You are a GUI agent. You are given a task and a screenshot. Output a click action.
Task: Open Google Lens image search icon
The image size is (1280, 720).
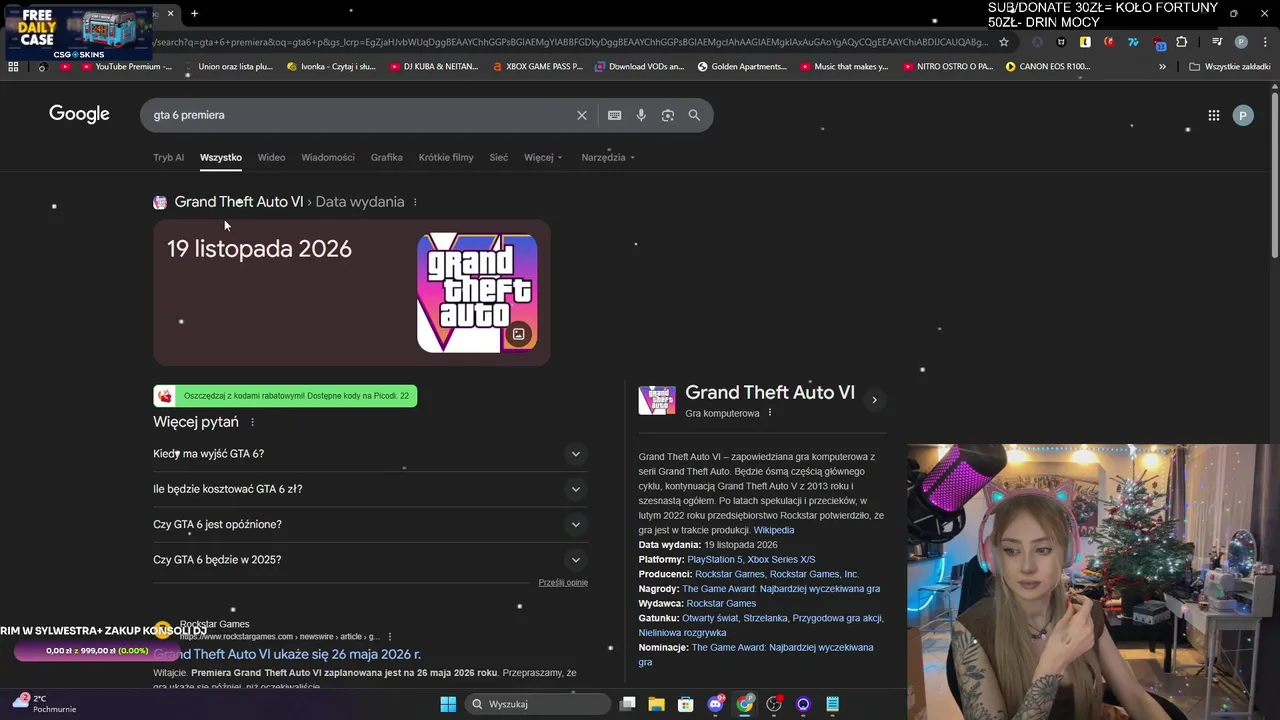tap(667, 115)
